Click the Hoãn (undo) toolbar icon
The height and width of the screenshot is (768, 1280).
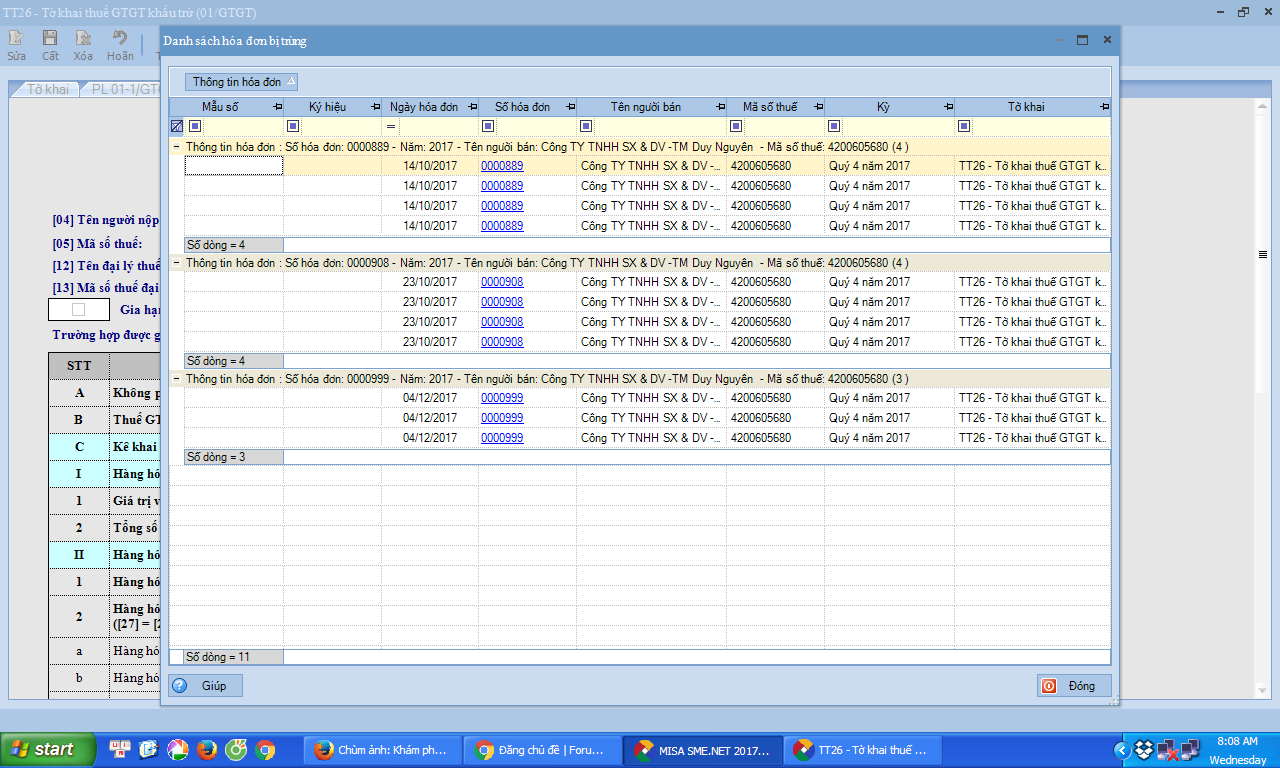point(120,38)
